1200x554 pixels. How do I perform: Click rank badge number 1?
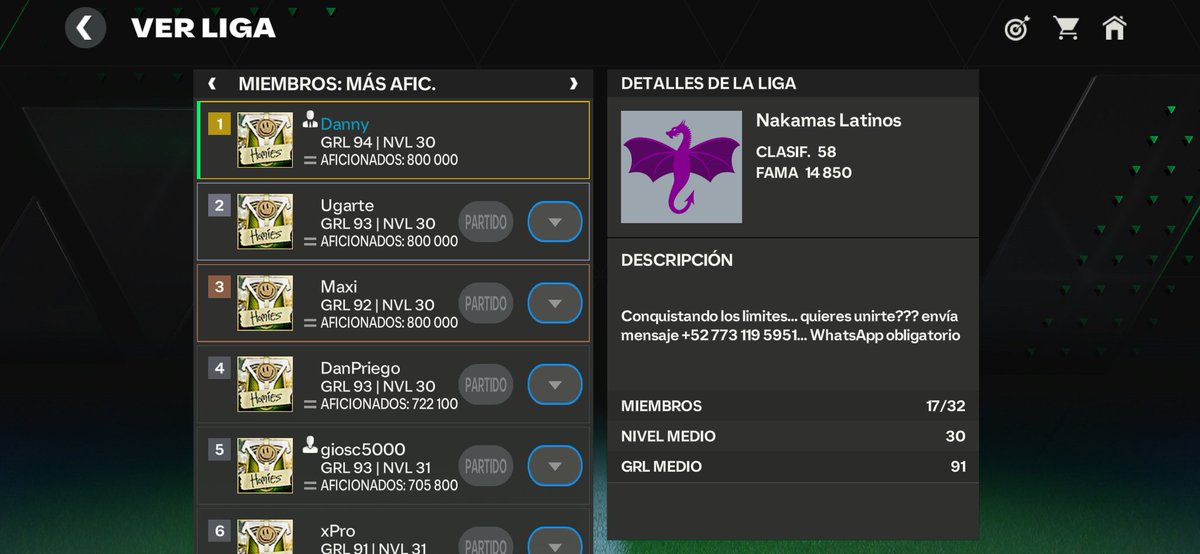[x=219, y=124]
